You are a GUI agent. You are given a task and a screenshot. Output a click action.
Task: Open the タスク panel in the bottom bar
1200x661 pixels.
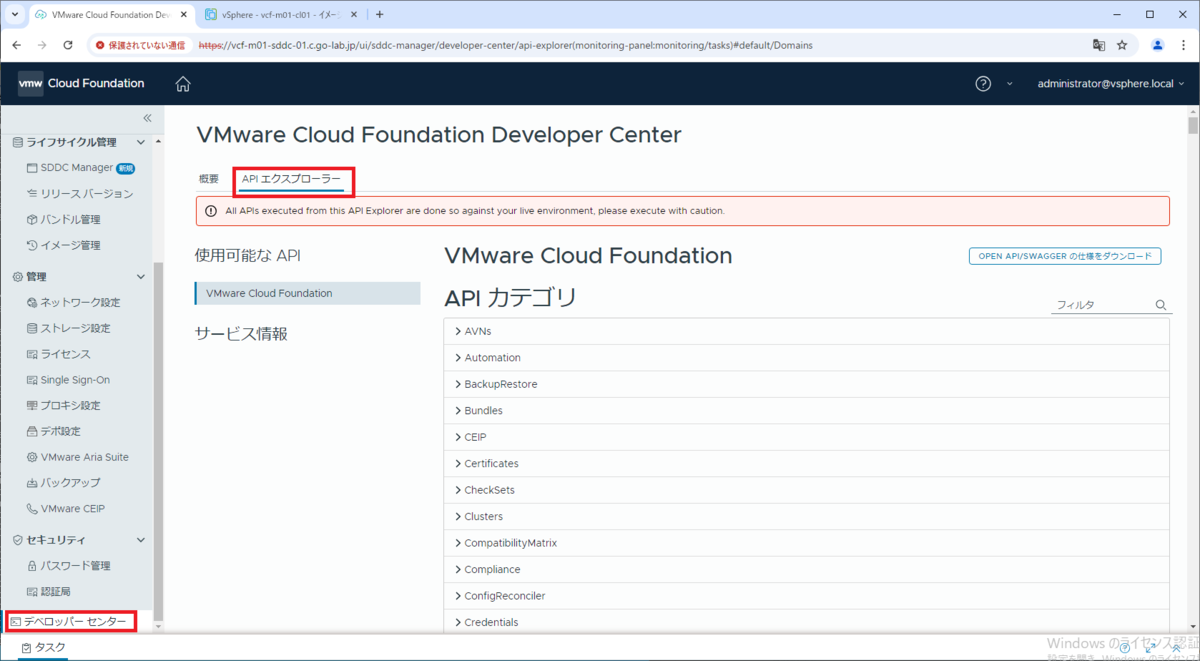point(44,648)
